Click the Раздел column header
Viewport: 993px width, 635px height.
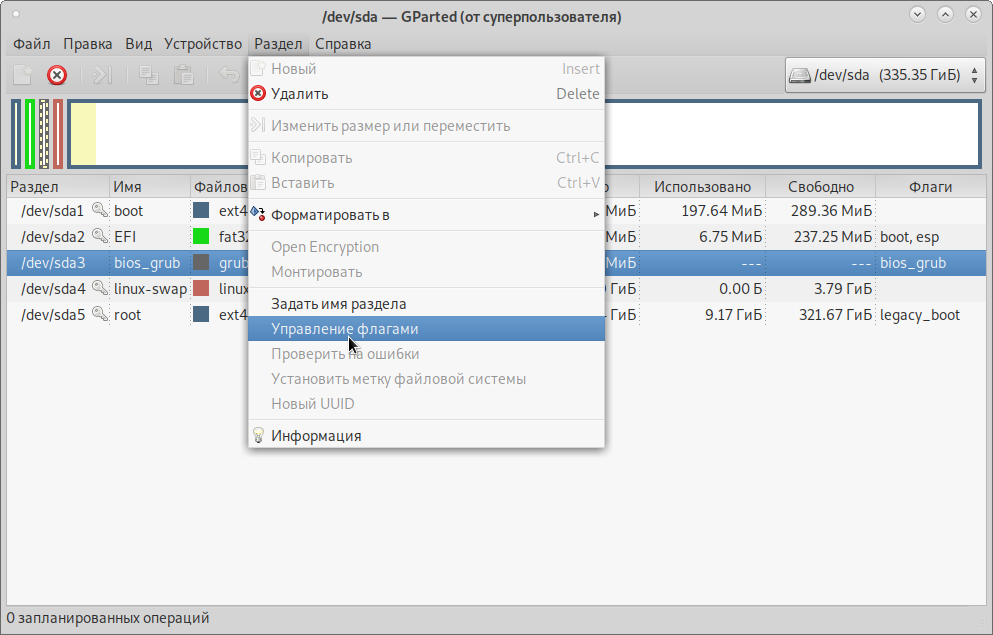point(58,187)
